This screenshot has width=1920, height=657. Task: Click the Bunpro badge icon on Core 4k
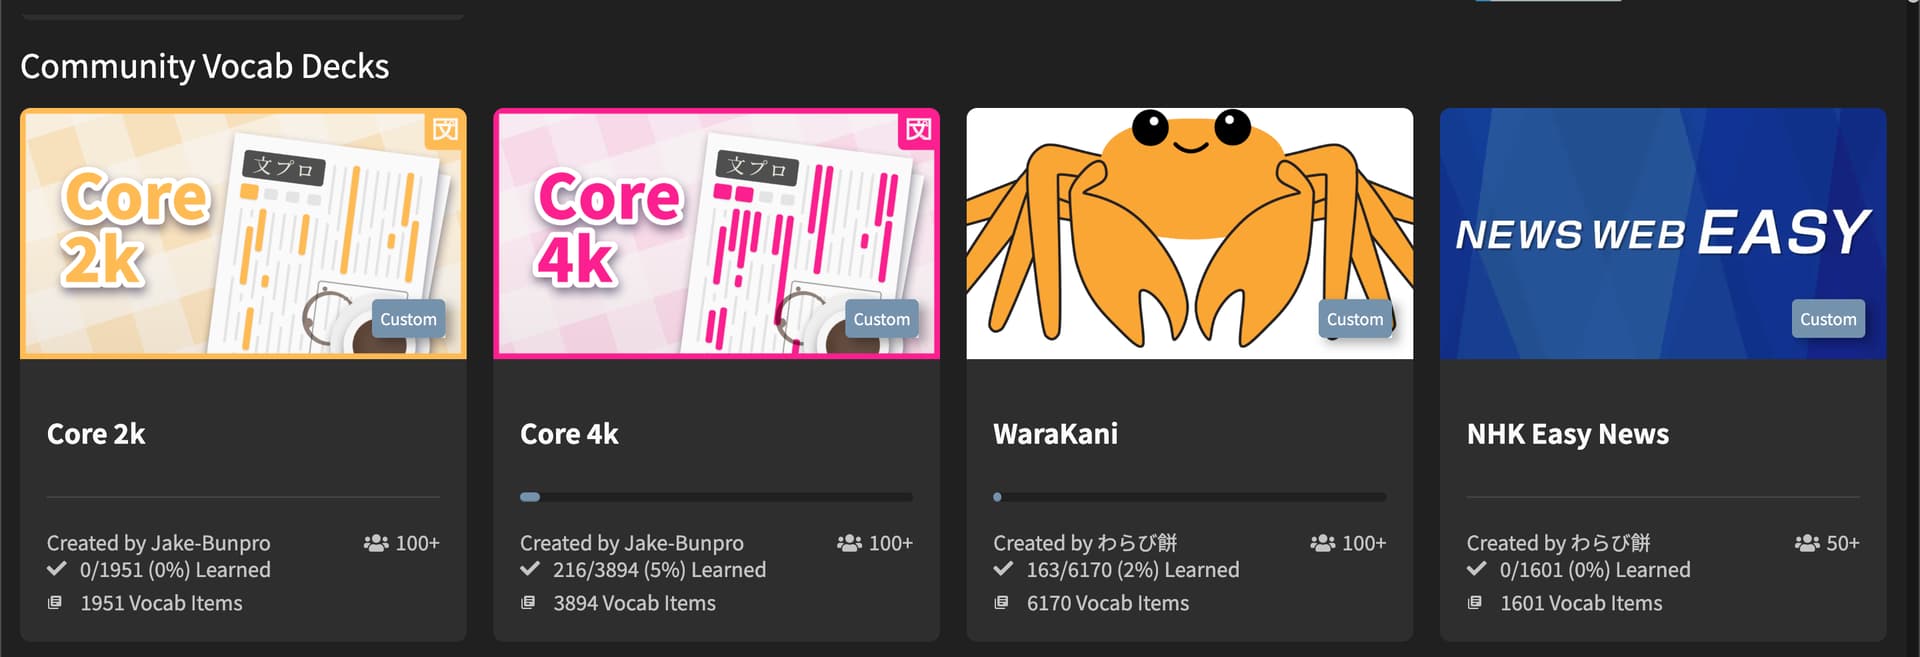[918, 129]
